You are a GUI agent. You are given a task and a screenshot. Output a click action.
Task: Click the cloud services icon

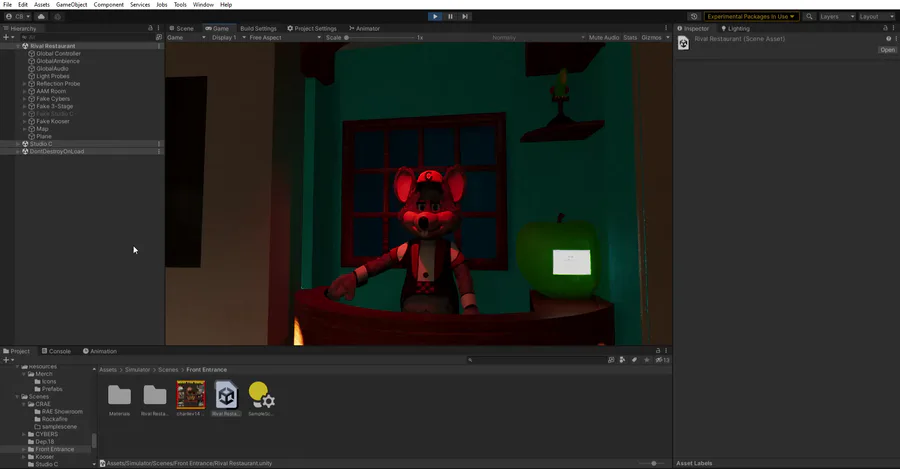(x=42, y=17)
